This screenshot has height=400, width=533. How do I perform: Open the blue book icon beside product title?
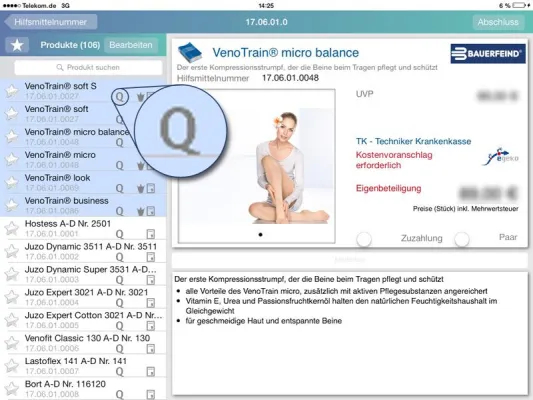click(190, 53)
